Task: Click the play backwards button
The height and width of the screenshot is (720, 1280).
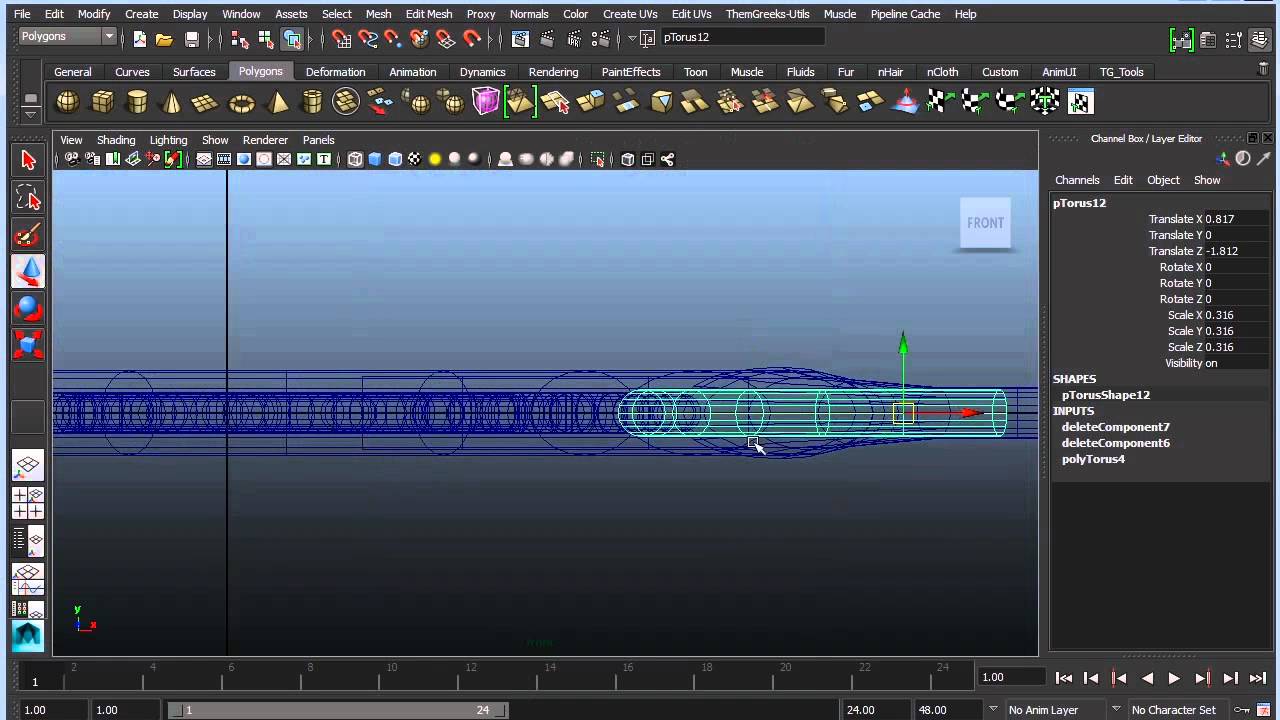Action: tap(1147, 678)
